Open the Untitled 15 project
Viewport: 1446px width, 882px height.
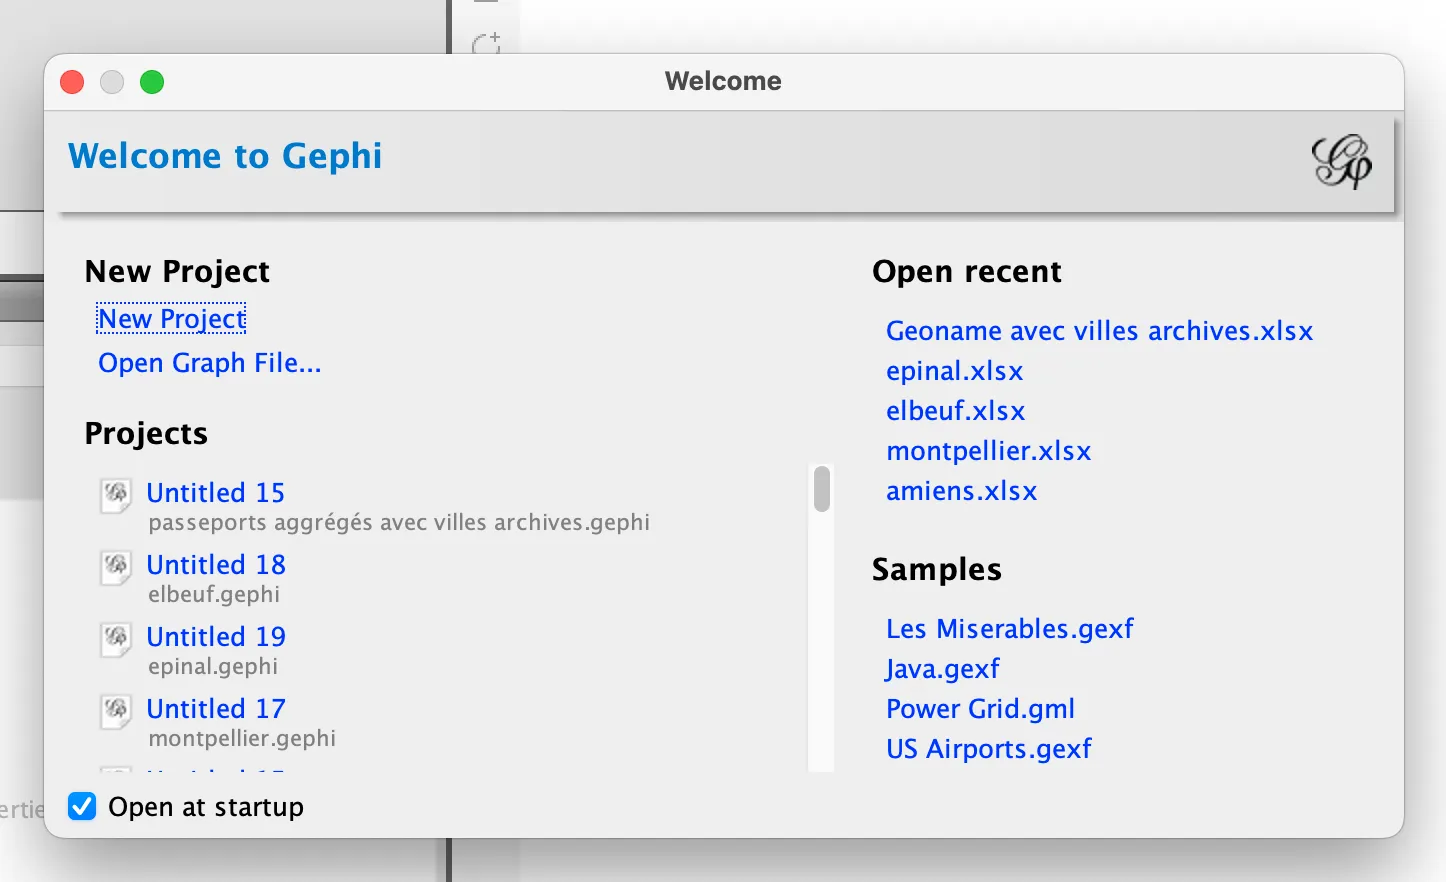pos(215,493)
